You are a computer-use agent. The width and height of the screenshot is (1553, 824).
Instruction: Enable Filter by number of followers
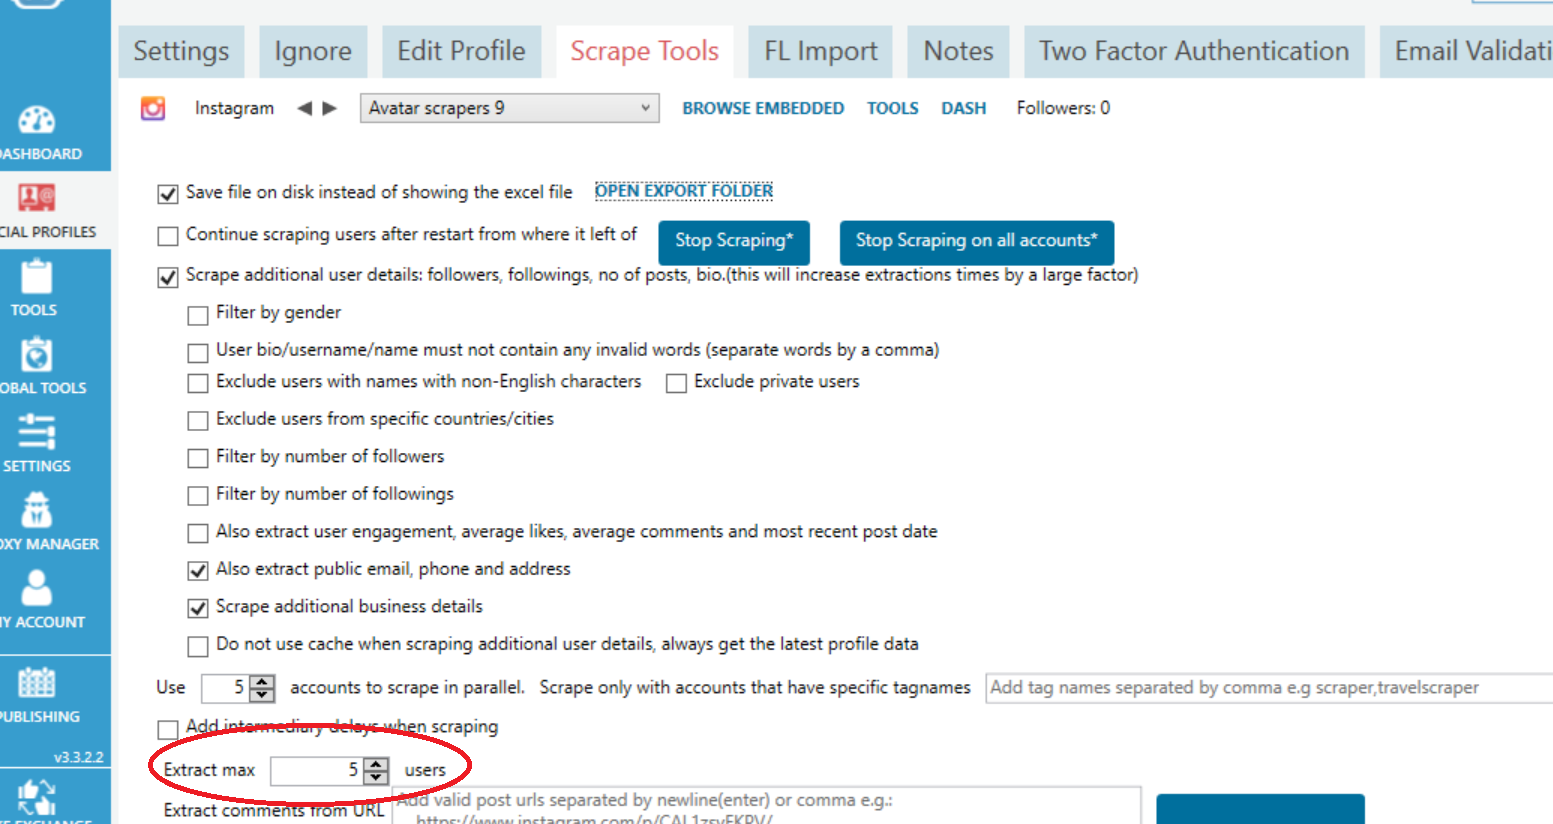tap(198, 458)
